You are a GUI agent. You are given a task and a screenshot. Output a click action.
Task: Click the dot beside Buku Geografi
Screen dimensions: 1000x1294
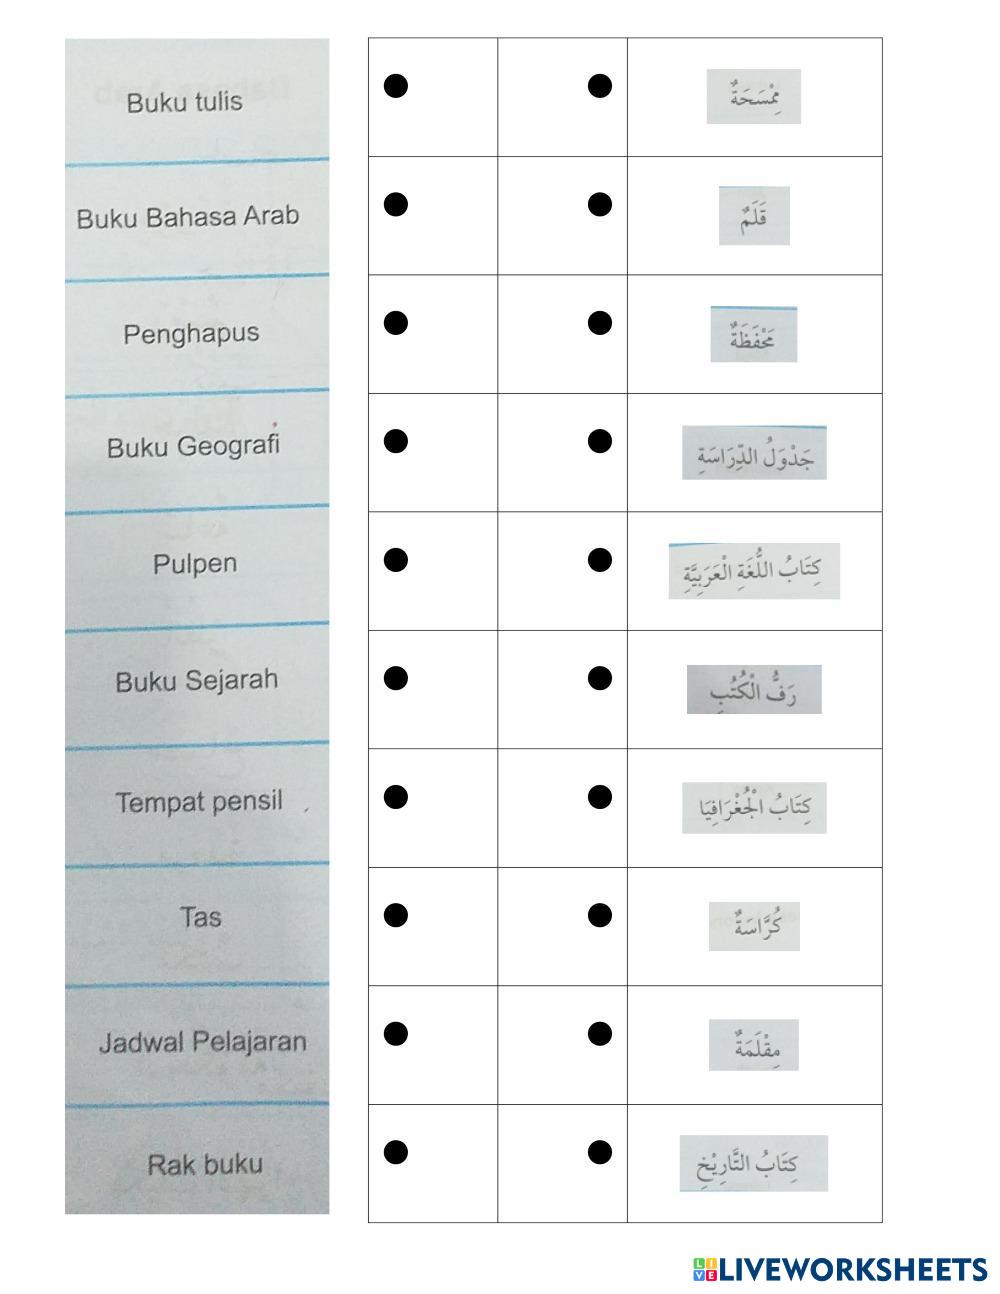tap(396, 441)
